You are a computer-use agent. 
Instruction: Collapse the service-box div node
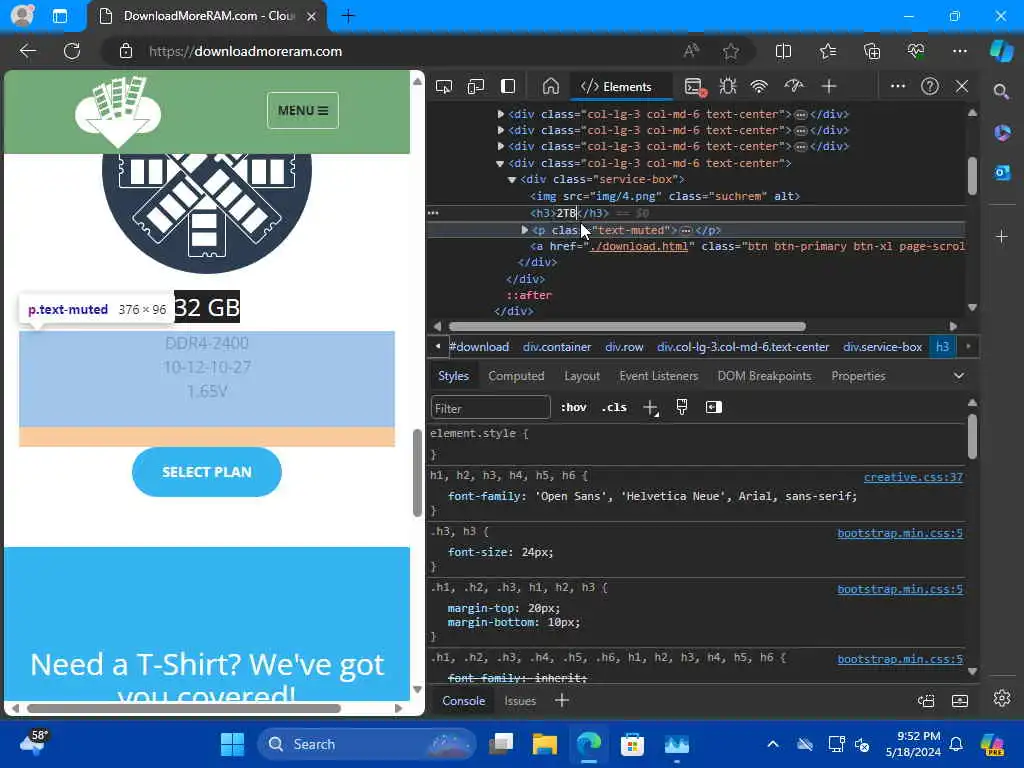coord(512,180)
